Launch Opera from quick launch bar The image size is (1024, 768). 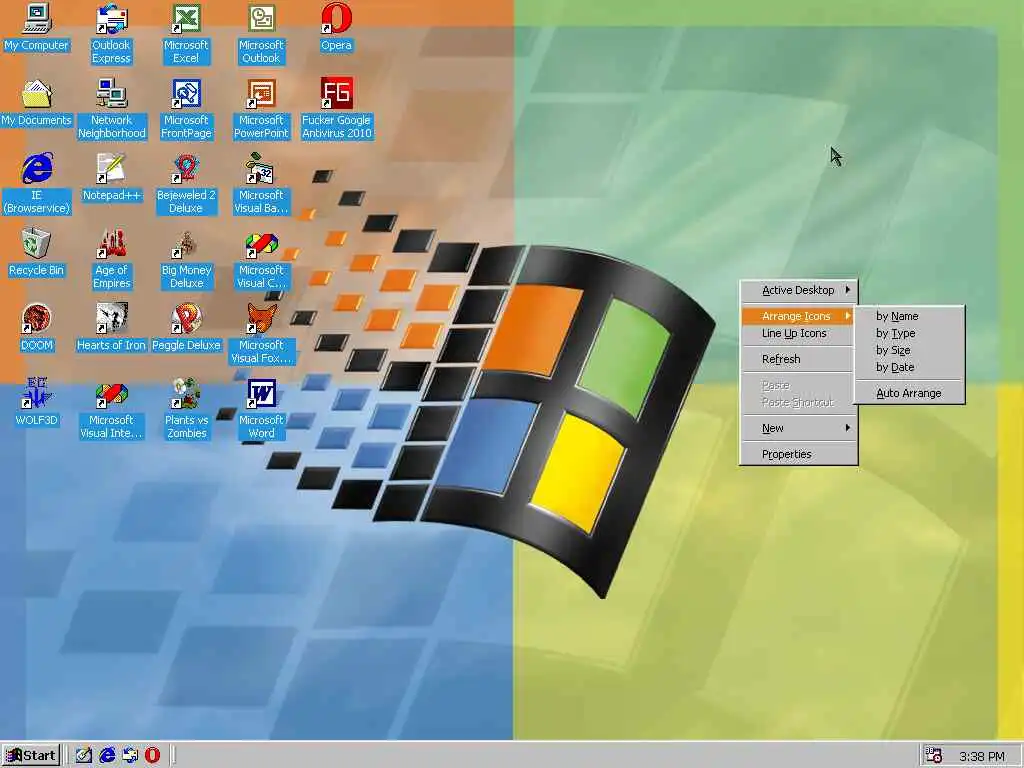tap(153, 756)
